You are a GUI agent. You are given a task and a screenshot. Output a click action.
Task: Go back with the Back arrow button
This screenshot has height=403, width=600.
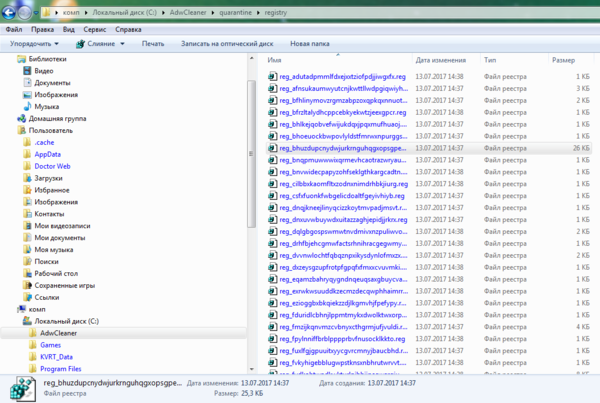pos(8,13)
